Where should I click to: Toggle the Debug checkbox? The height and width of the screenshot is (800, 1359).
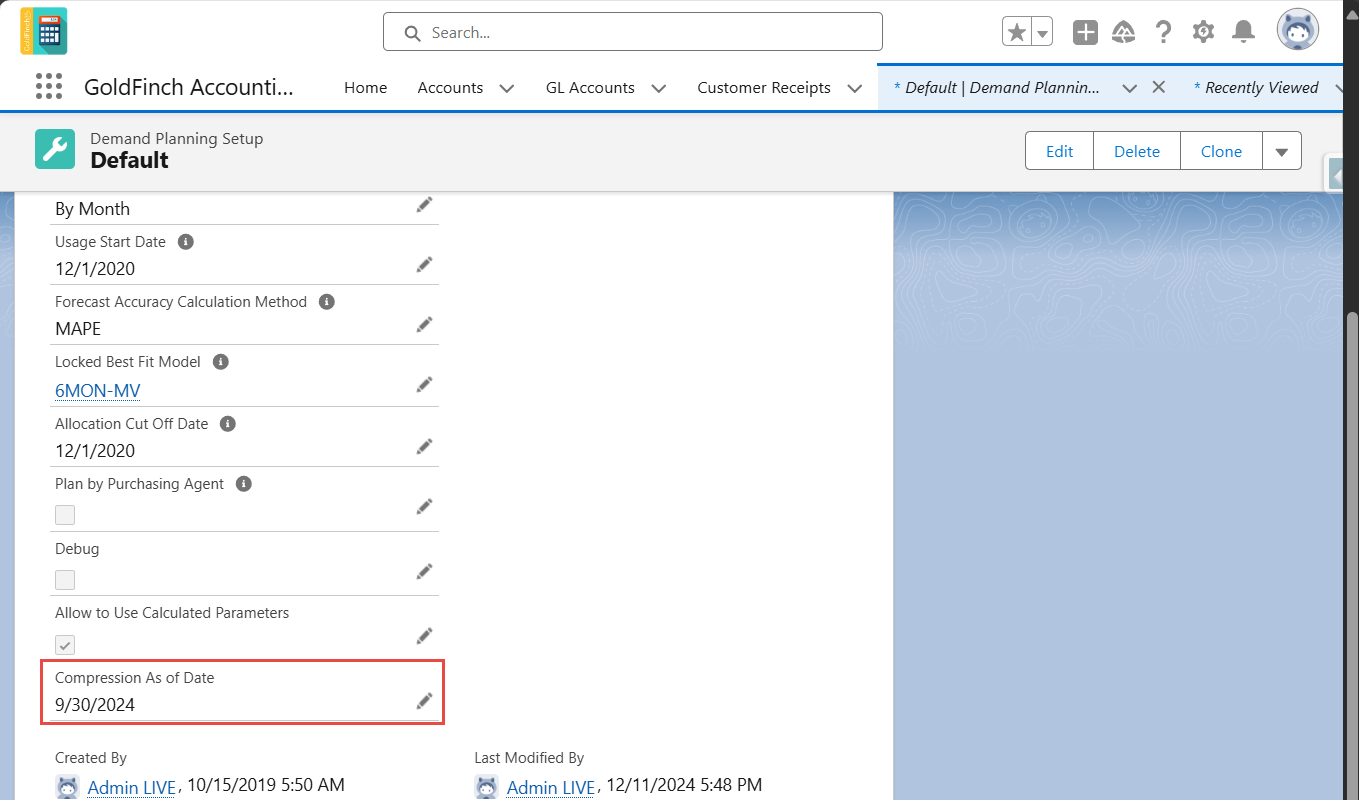point(65,579)
